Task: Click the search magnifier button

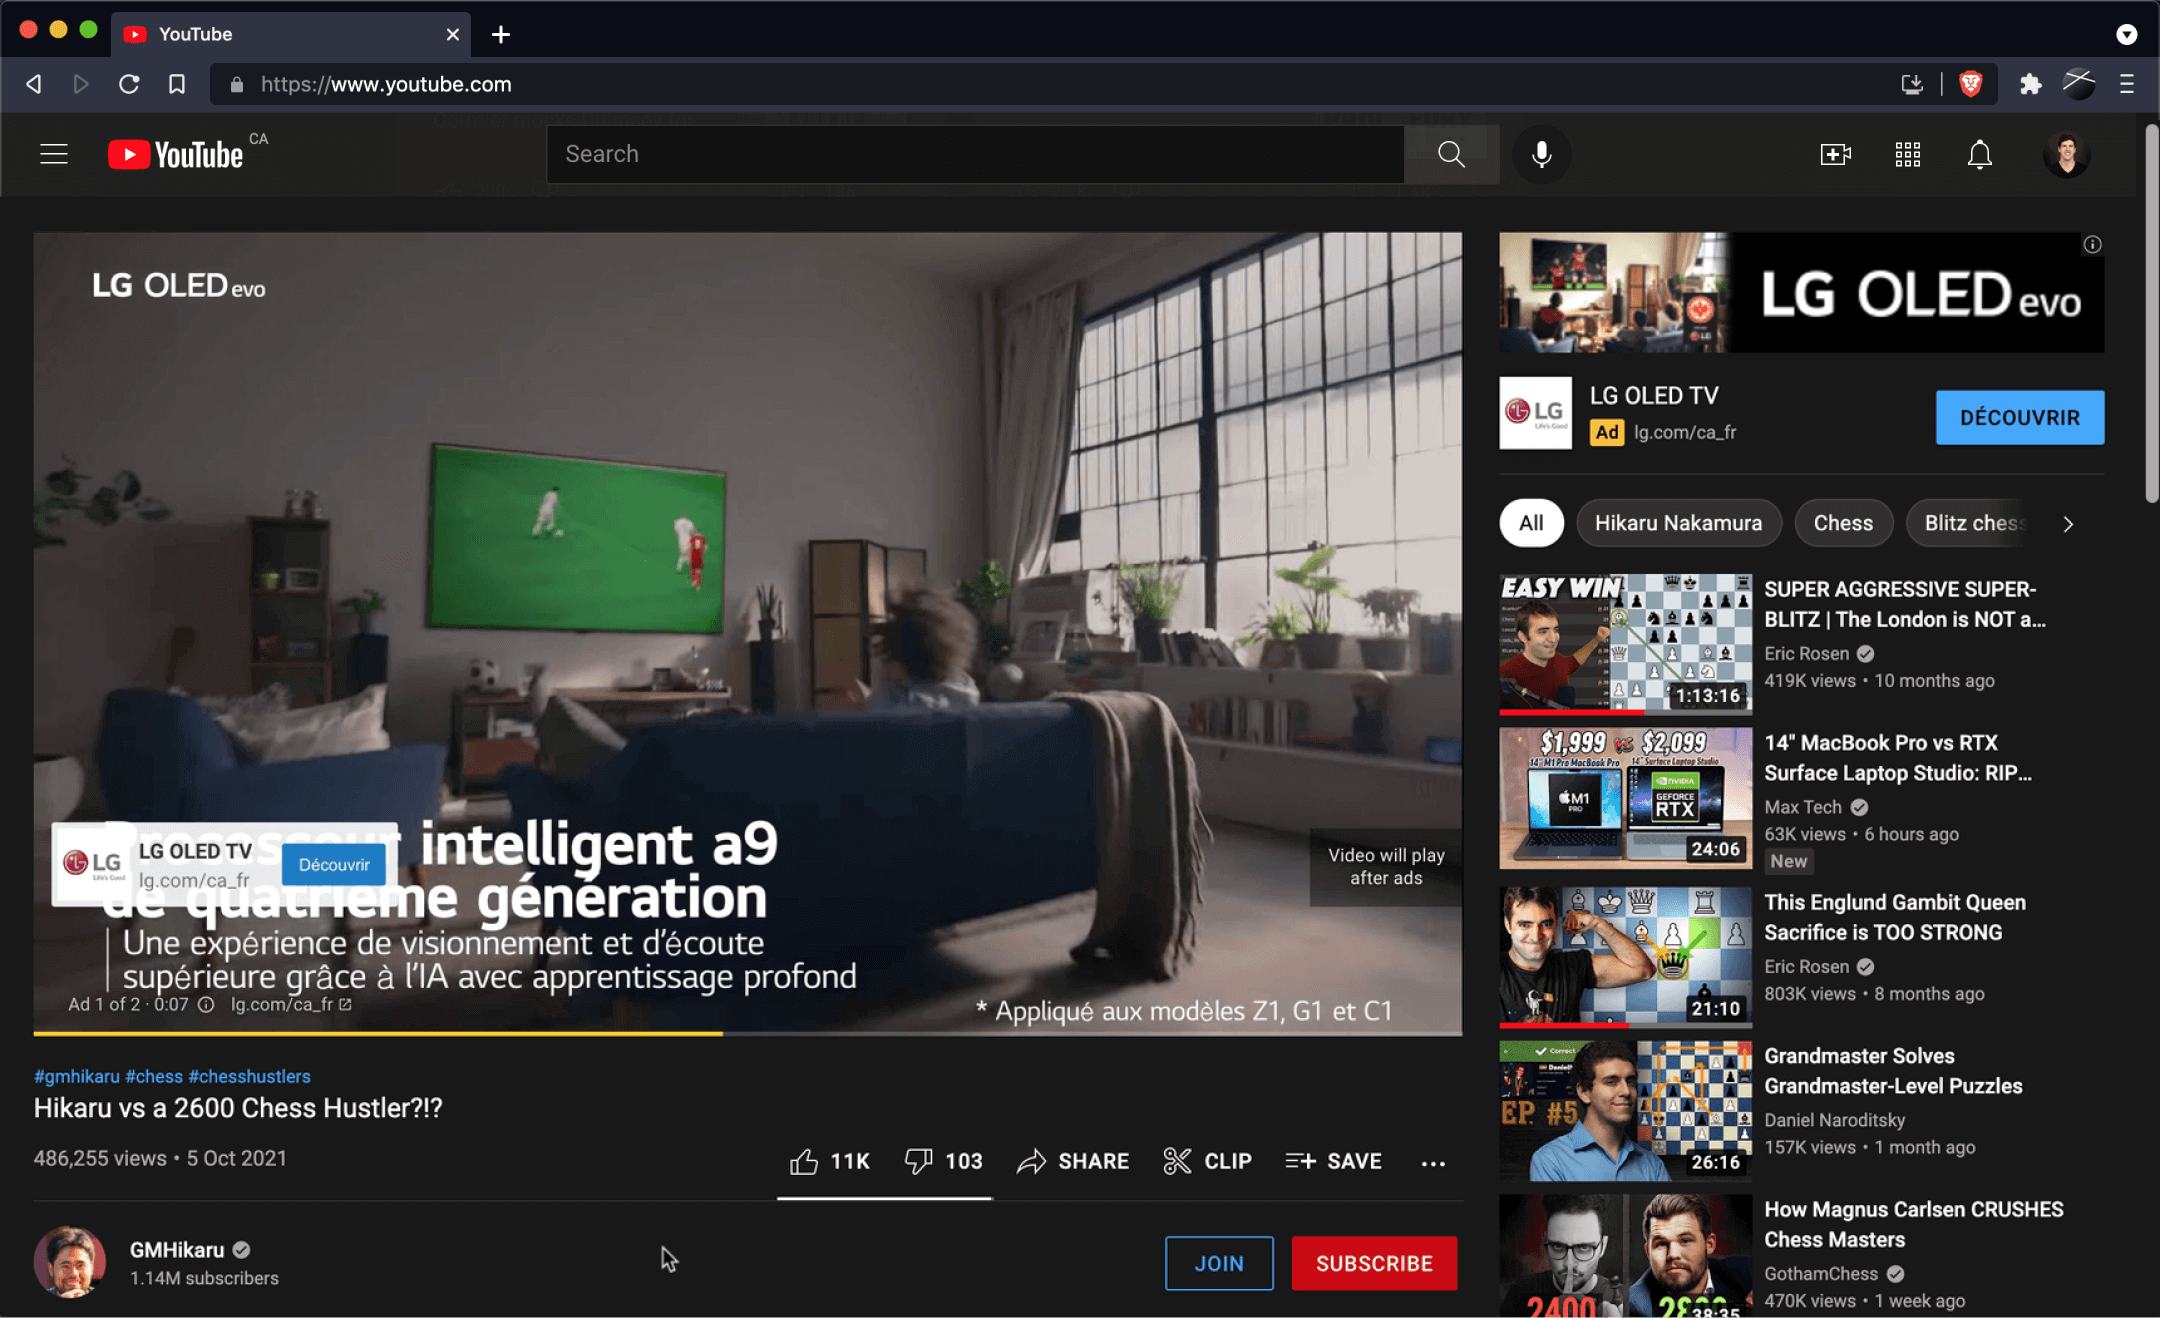Action: (1451, 154)
